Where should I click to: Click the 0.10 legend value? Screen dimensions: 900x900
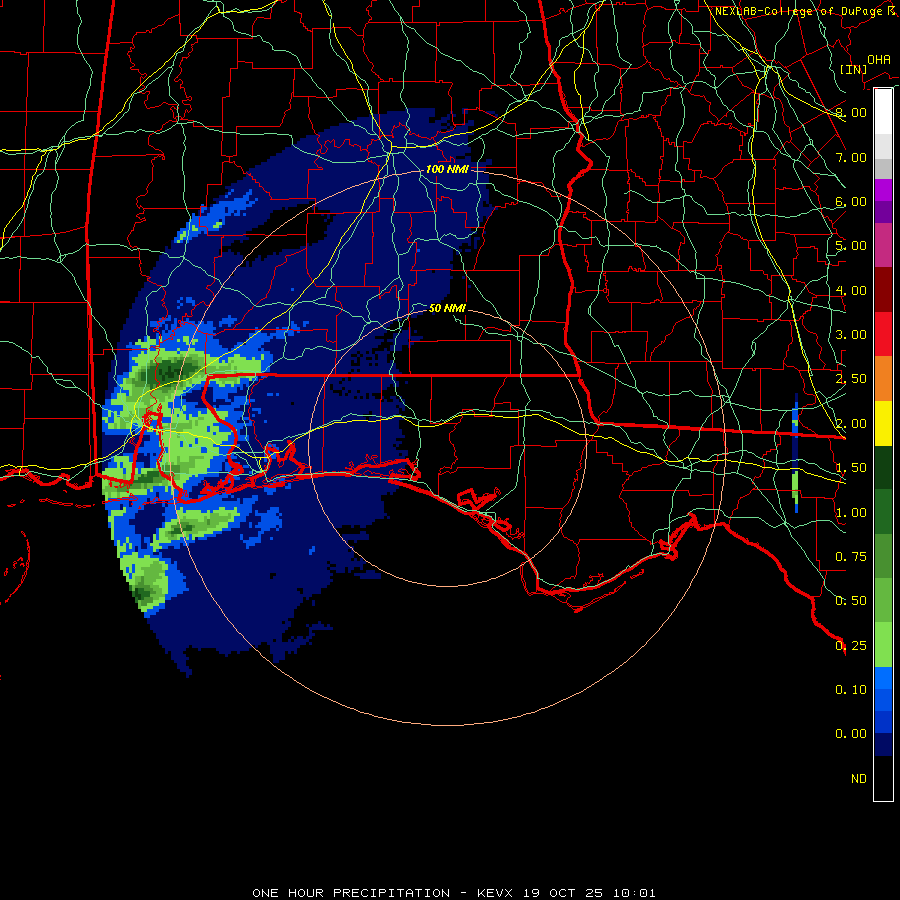click(851, 690)
